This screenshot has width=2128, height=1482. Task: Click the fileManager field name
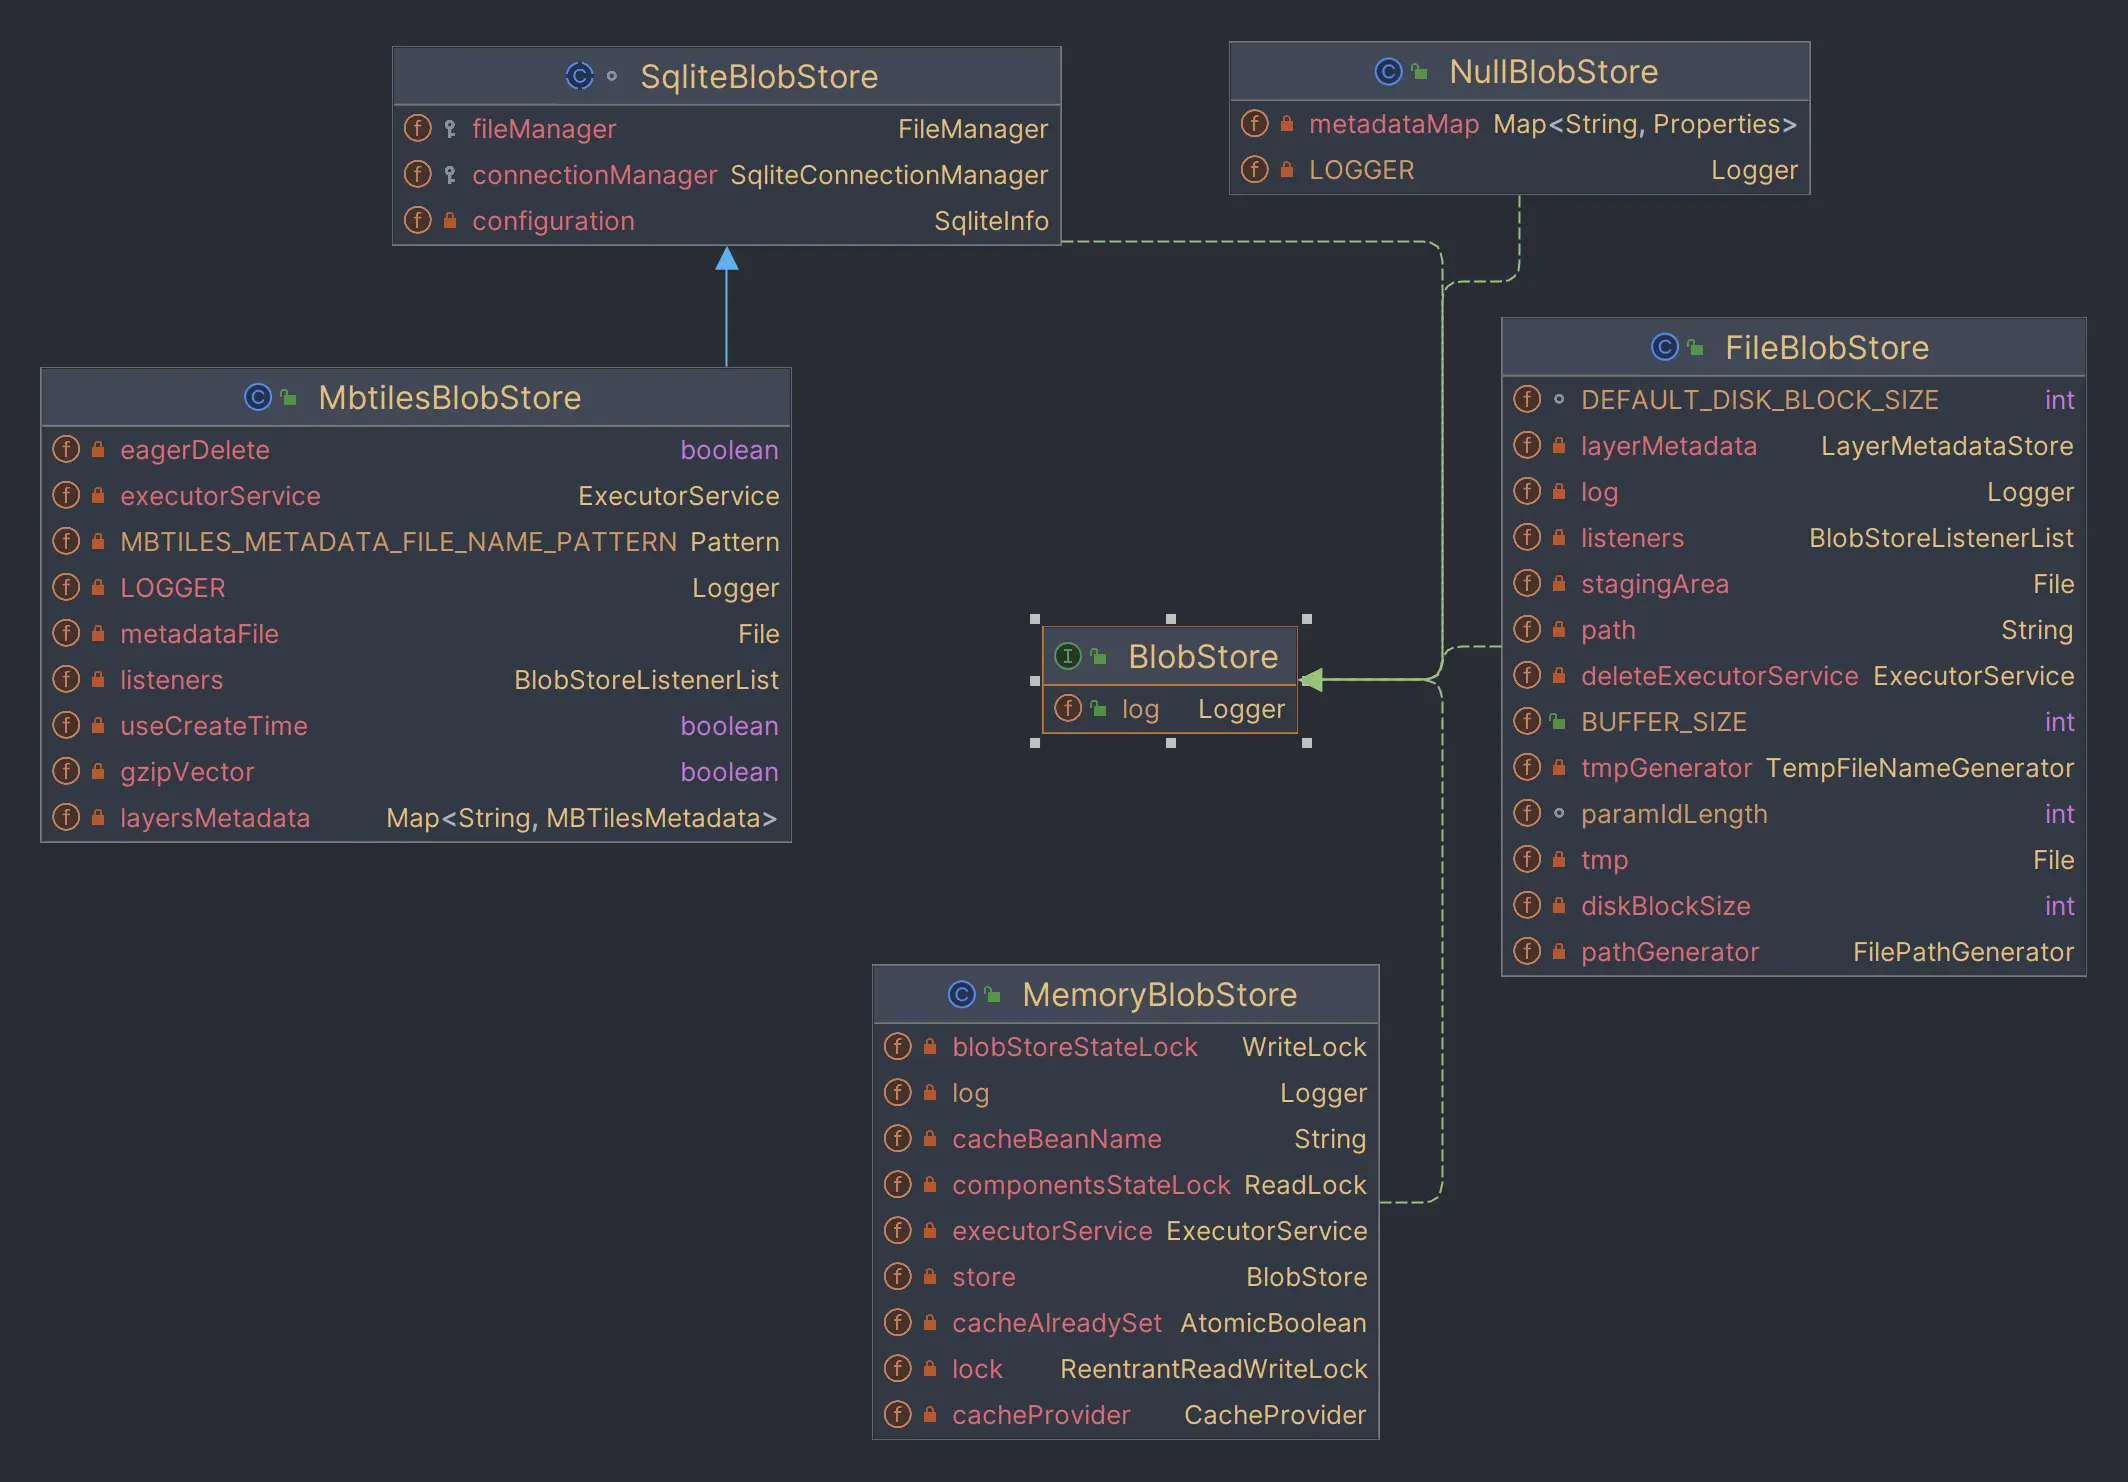pos(544,128)
